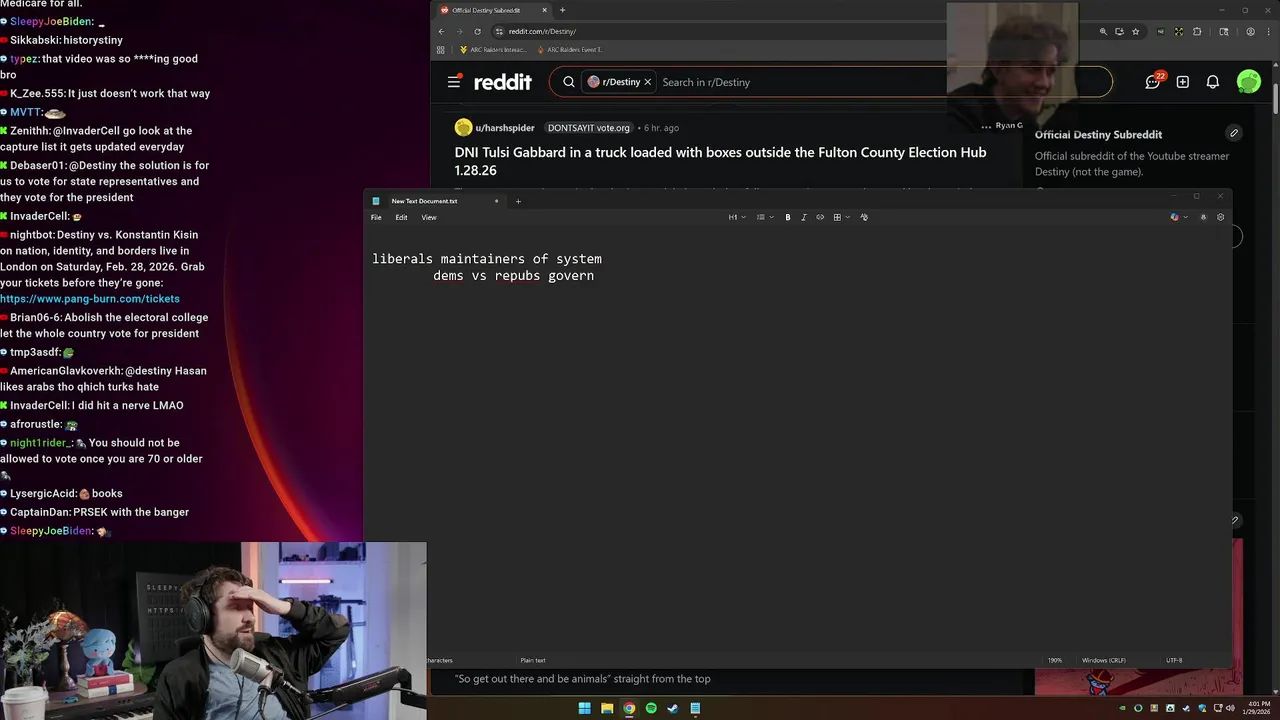Close the New Text Document.txt tab
This screenshot has height=720, width=1280.
click(496, 201)
